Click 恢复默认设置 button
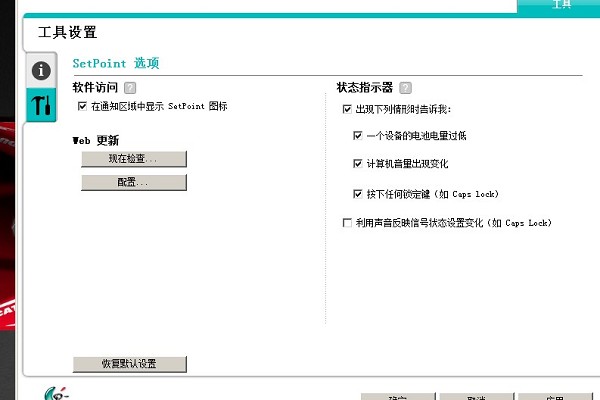The image size is (600, 400). click(x=130, y=364)
